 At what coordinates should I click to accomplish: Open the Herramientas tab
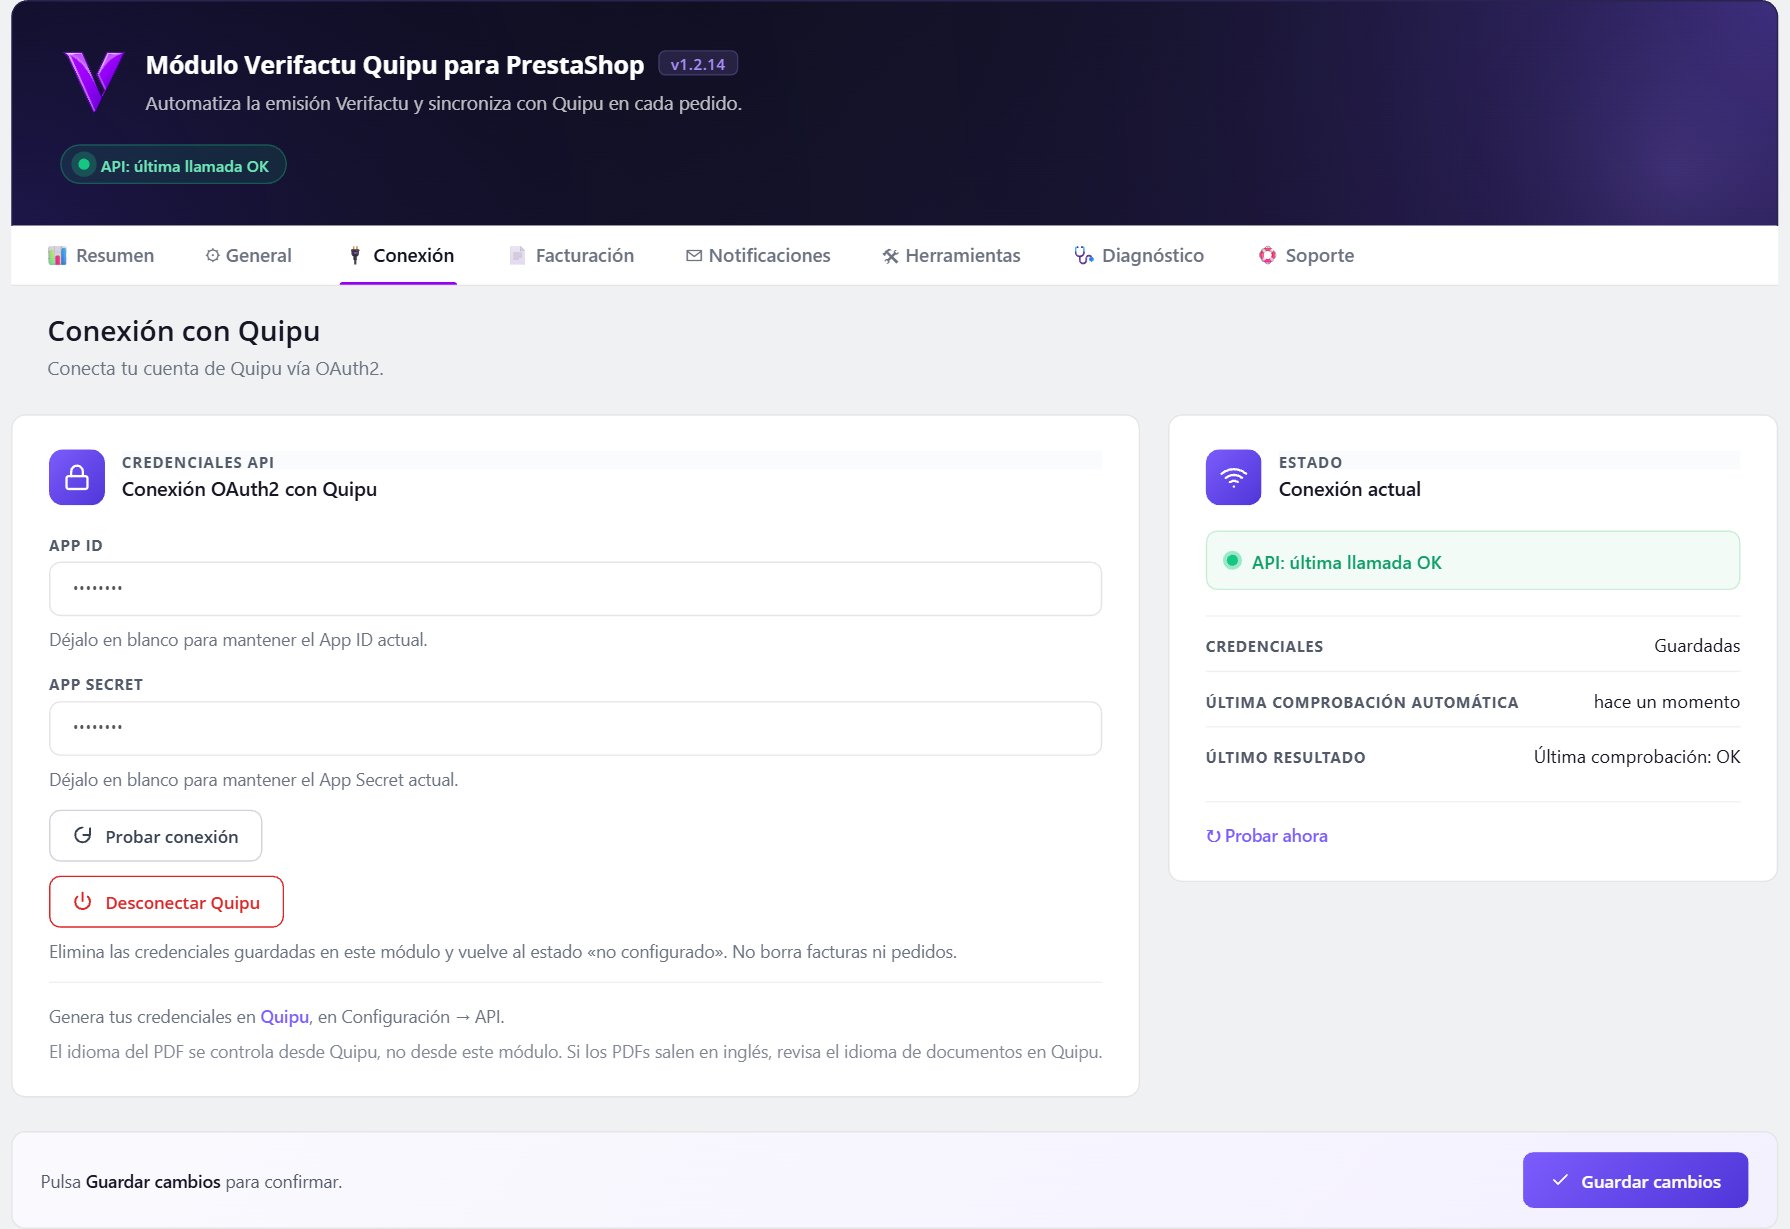click(951, 255)
